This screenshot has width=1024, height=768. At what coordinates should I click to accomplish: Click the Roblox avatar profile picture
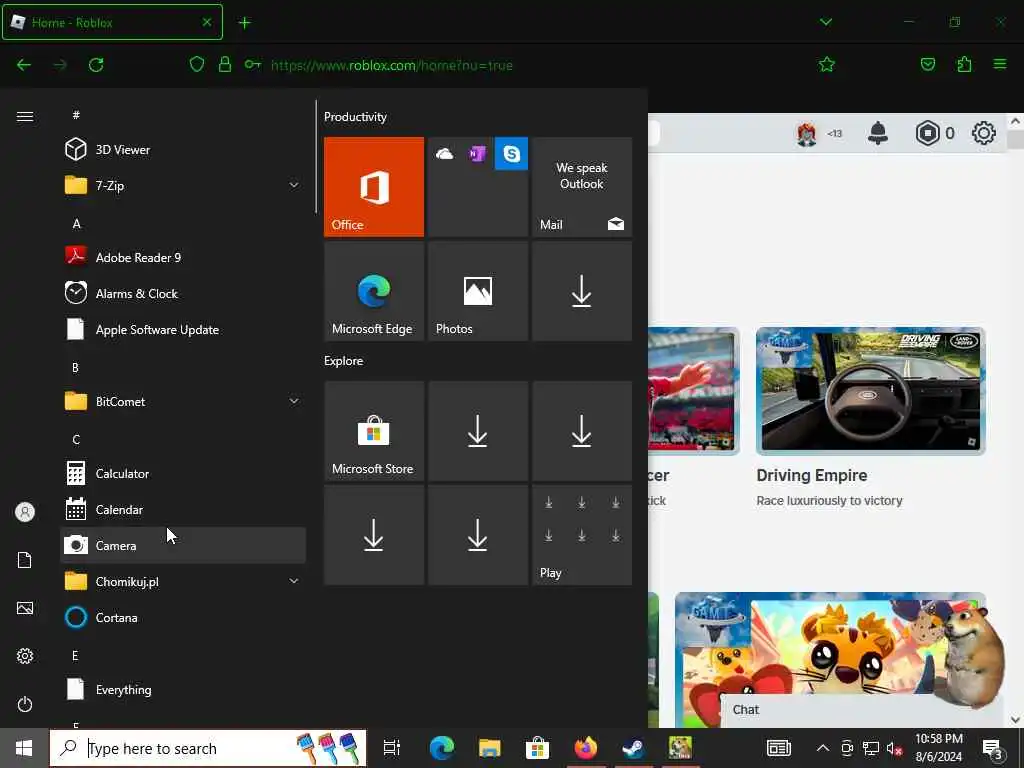807,134
